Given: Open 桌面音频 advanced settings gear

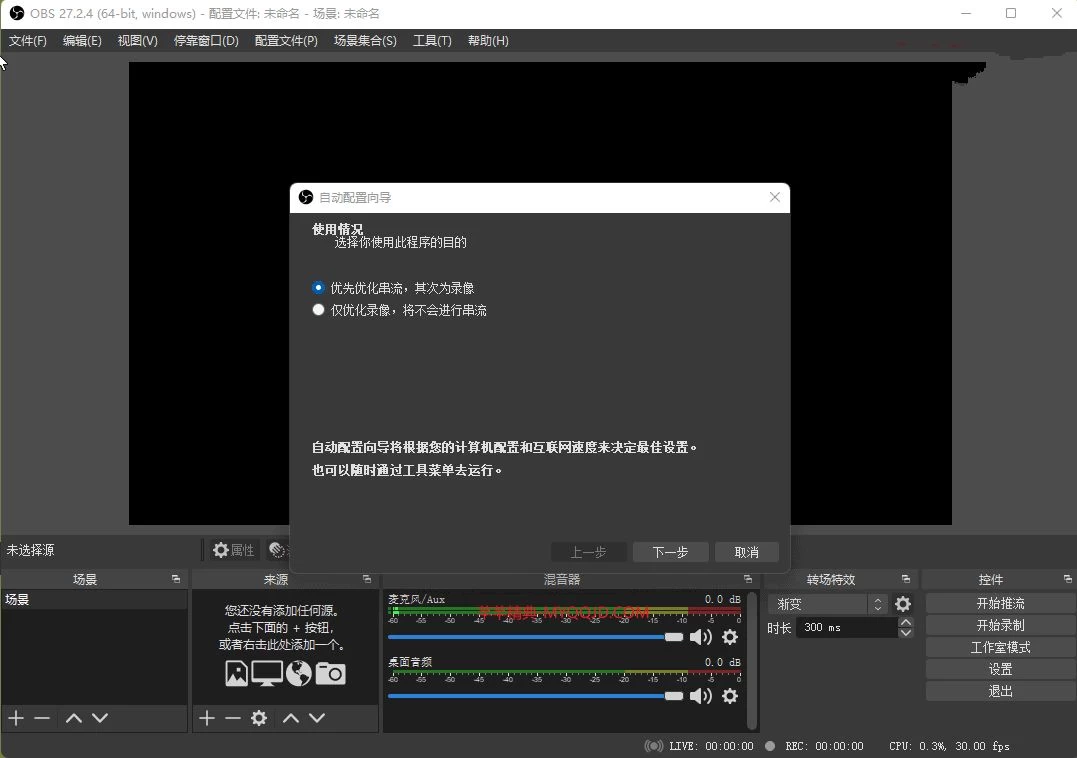Looking at the screenshot, I should 730,696.
